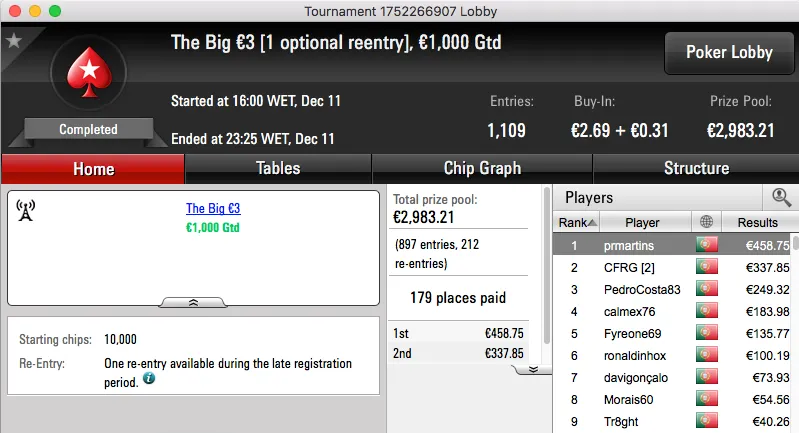
Task: Open the re-entry info tooltip icon
Action: click(x=149, y=380)
